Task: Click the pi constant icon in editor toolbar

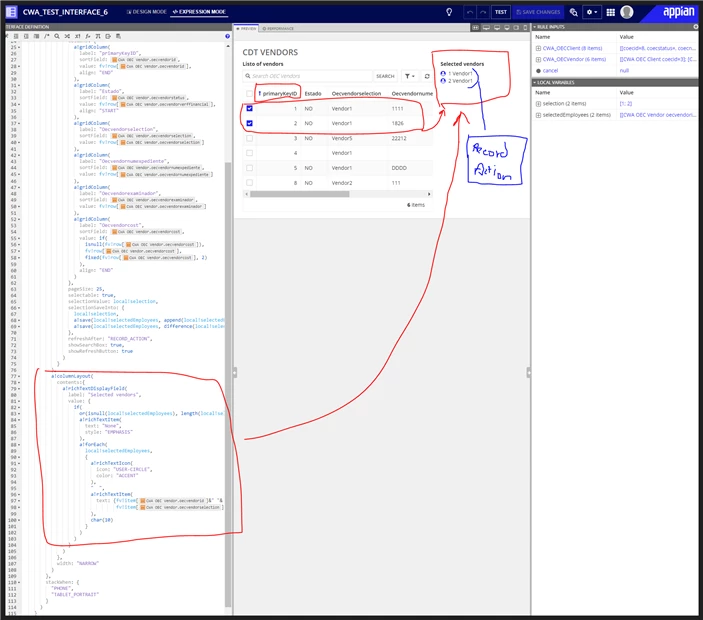Action: pyautogui.click(x=98, y=36)
